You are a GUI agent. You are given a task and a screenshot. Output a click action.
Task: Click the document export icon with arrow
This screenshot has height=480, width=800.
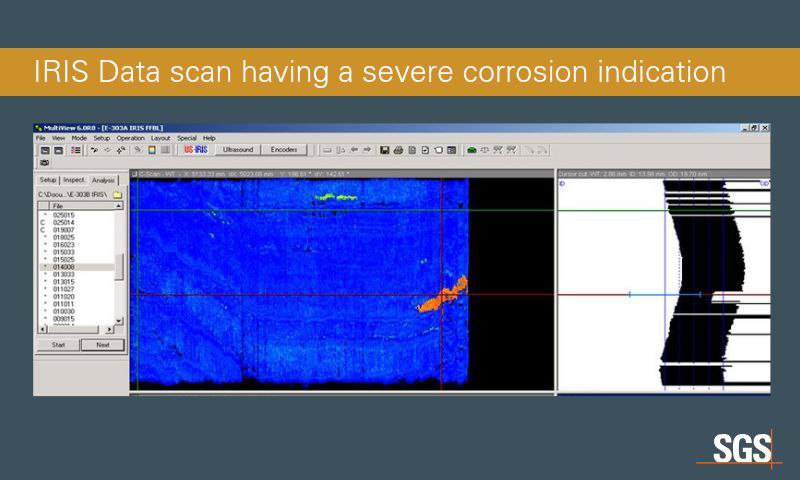(x=425, y=150)
